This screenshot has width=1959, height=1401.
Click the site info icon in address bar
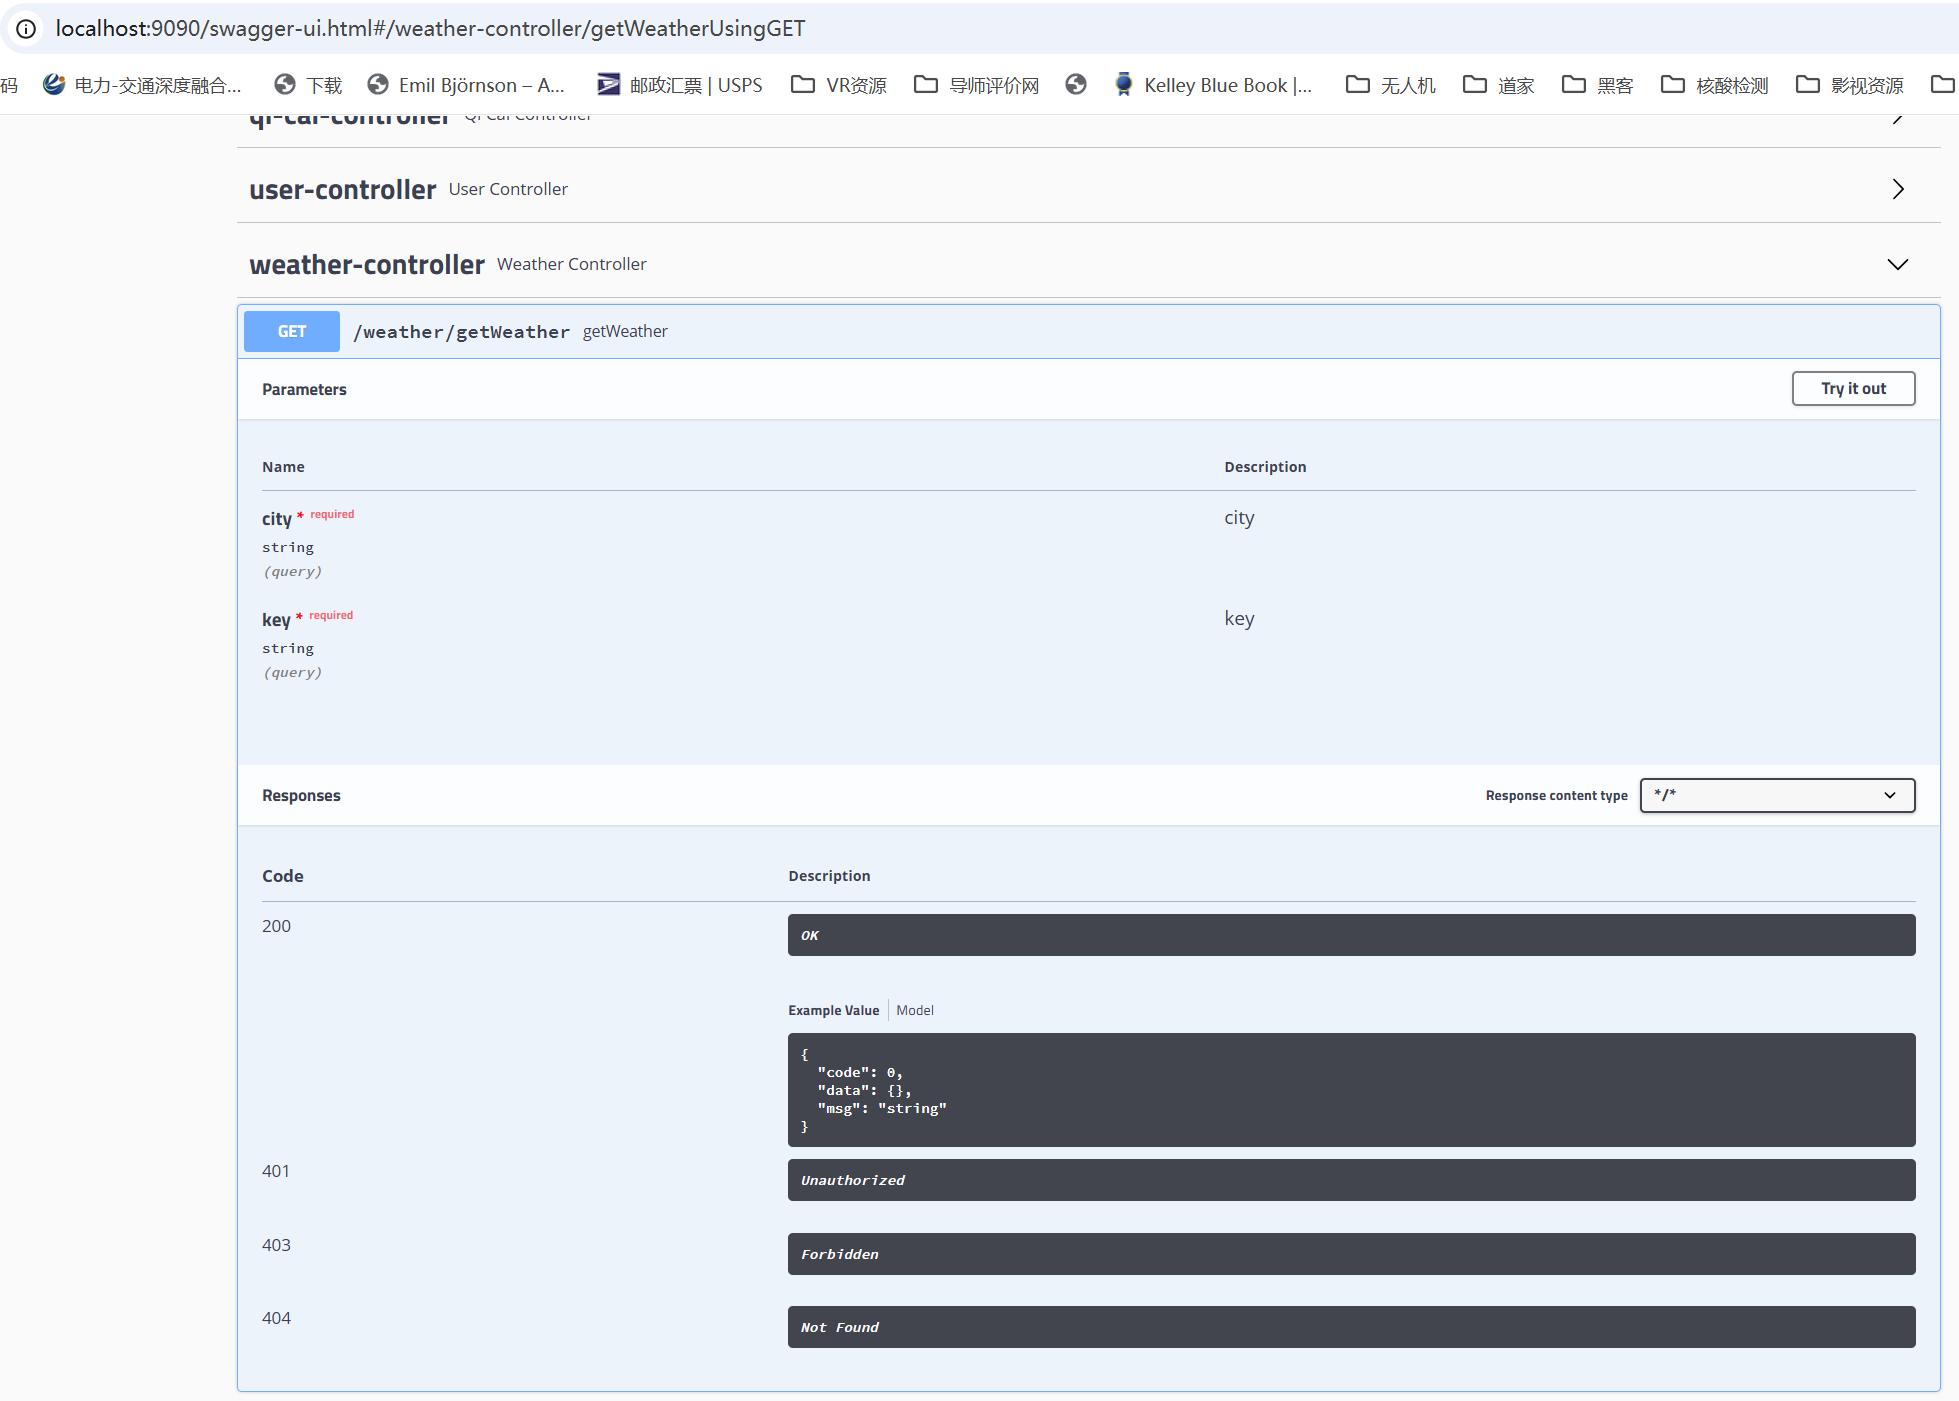(x=26, y=29)
